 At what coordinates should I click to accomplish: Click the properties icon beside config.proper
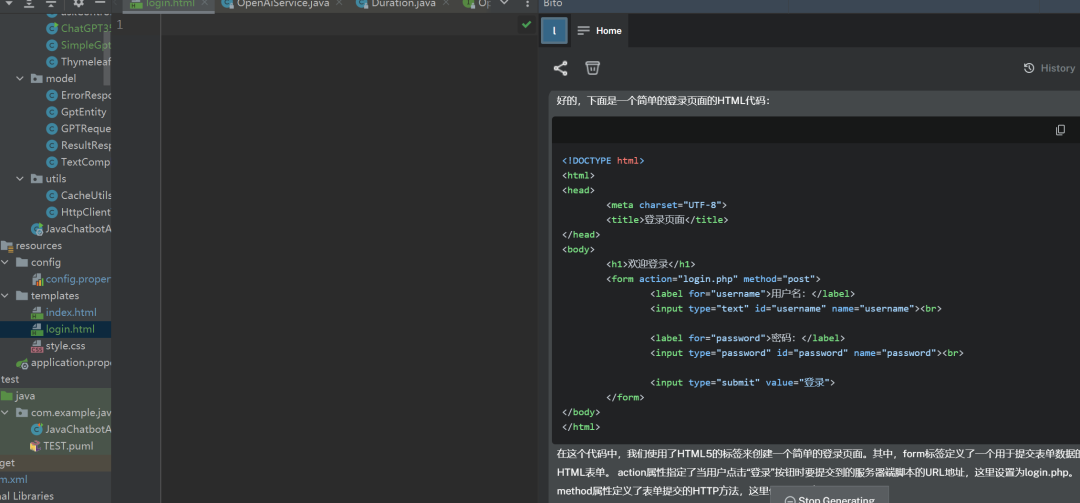tap(37, 279)
